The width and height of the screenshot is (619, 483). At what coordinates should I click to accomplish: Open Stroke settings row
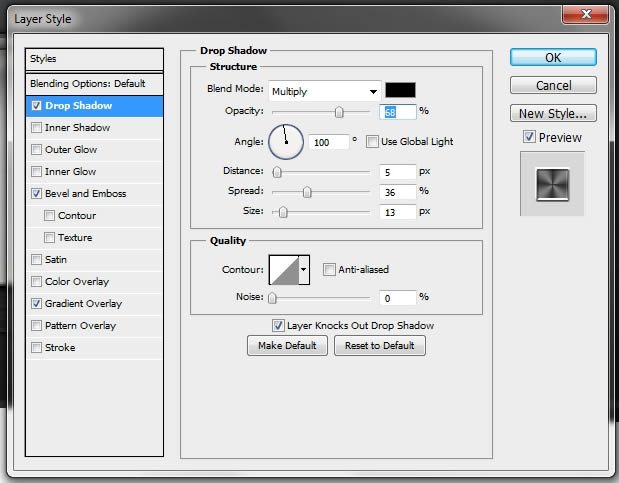point(94,348)
